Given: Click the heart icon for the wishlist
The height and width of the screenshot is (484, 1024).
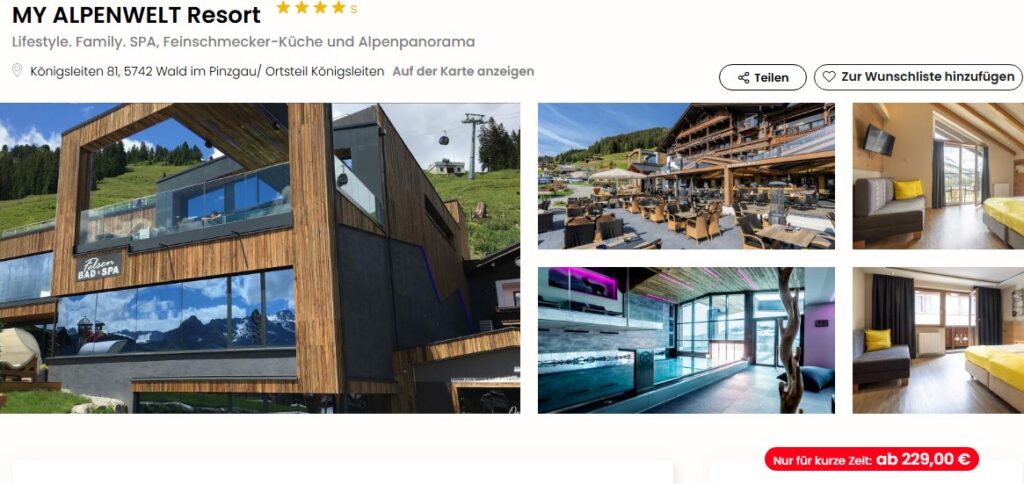Looking at the screenshot, I should (x=829, y=77).
